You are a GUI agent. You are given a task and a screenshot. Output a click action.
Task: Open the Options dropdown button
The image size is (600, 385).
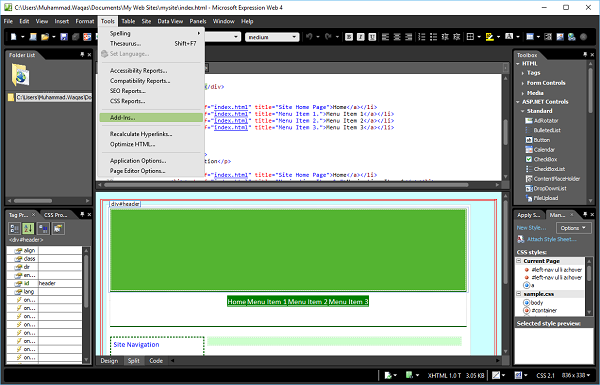tap(573, 228)
